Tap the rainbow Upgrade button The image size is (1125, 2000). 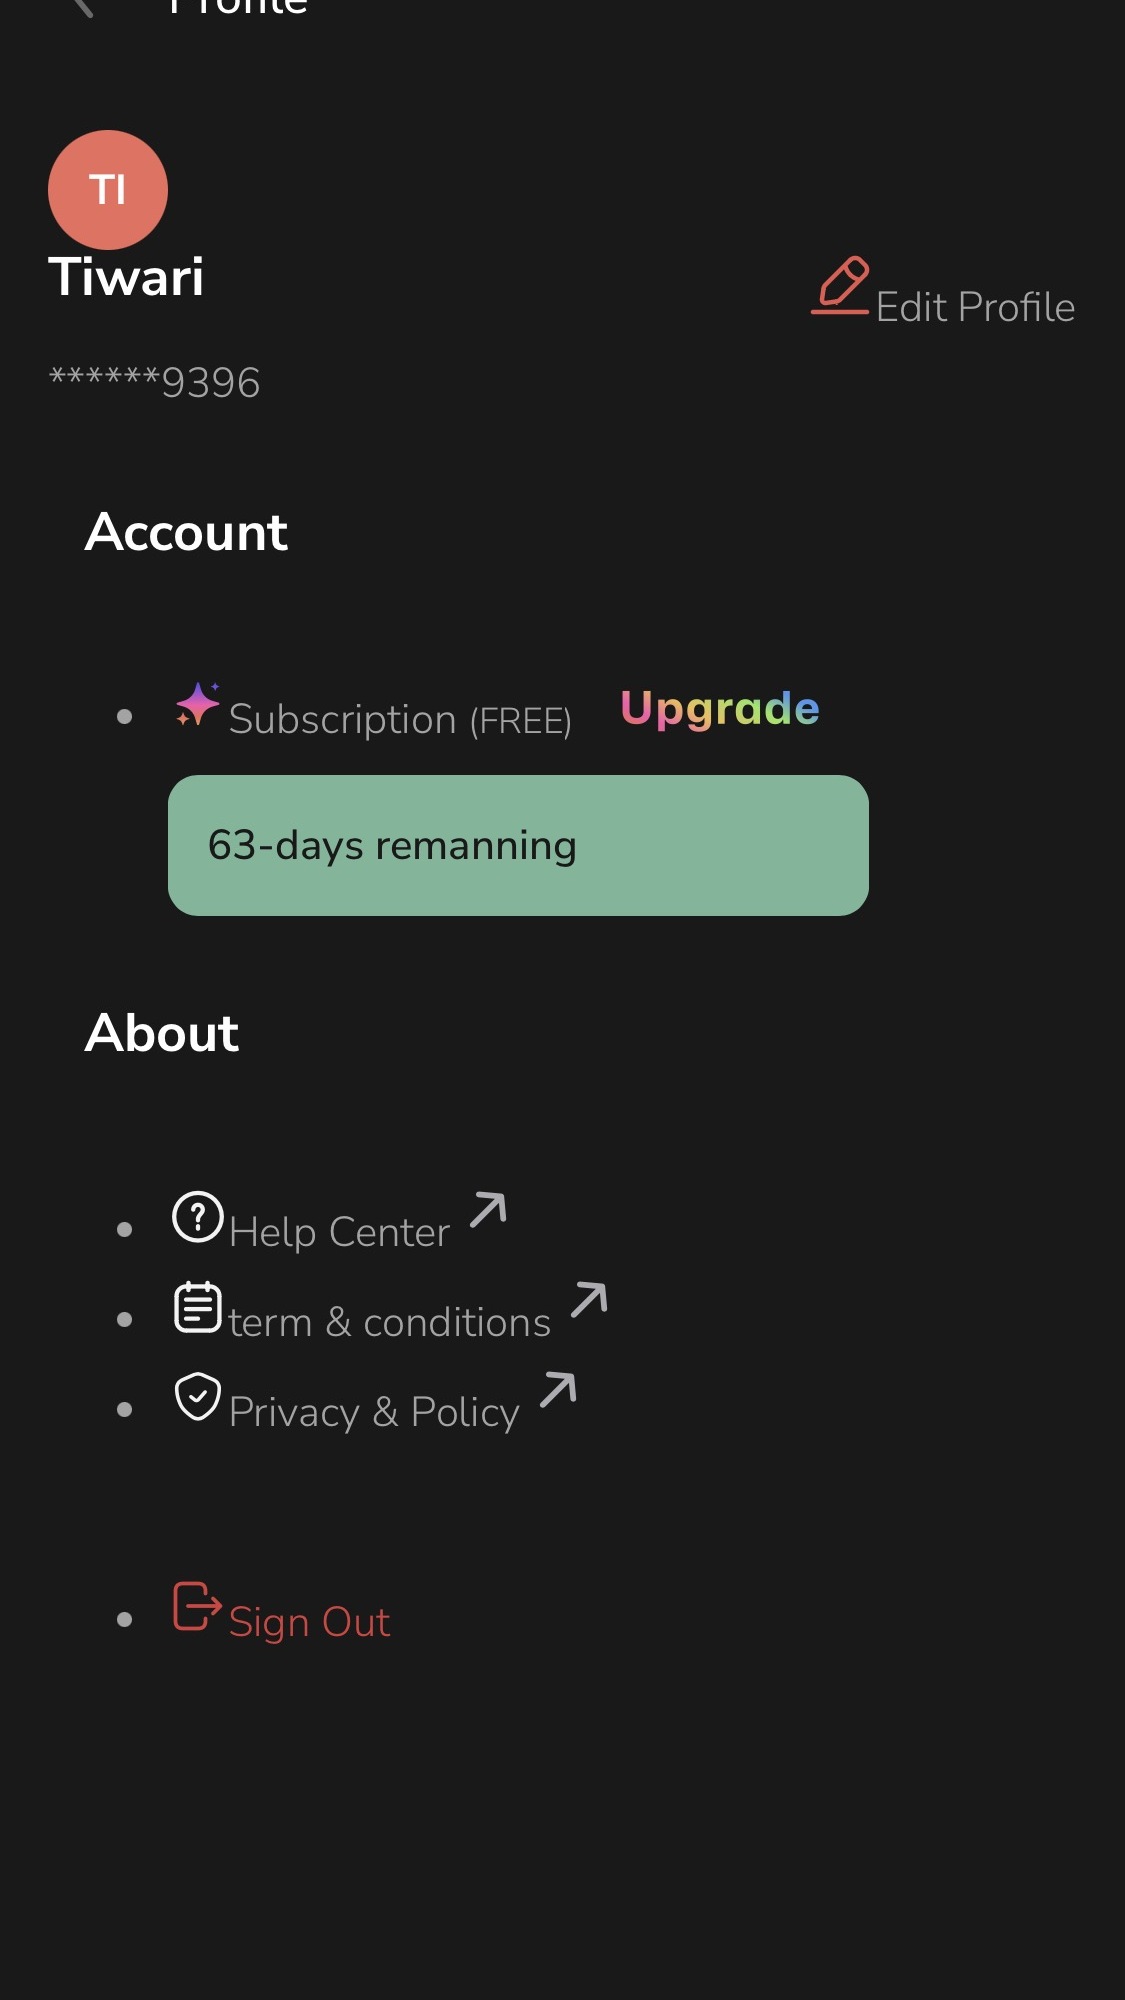tap(720, 709)
